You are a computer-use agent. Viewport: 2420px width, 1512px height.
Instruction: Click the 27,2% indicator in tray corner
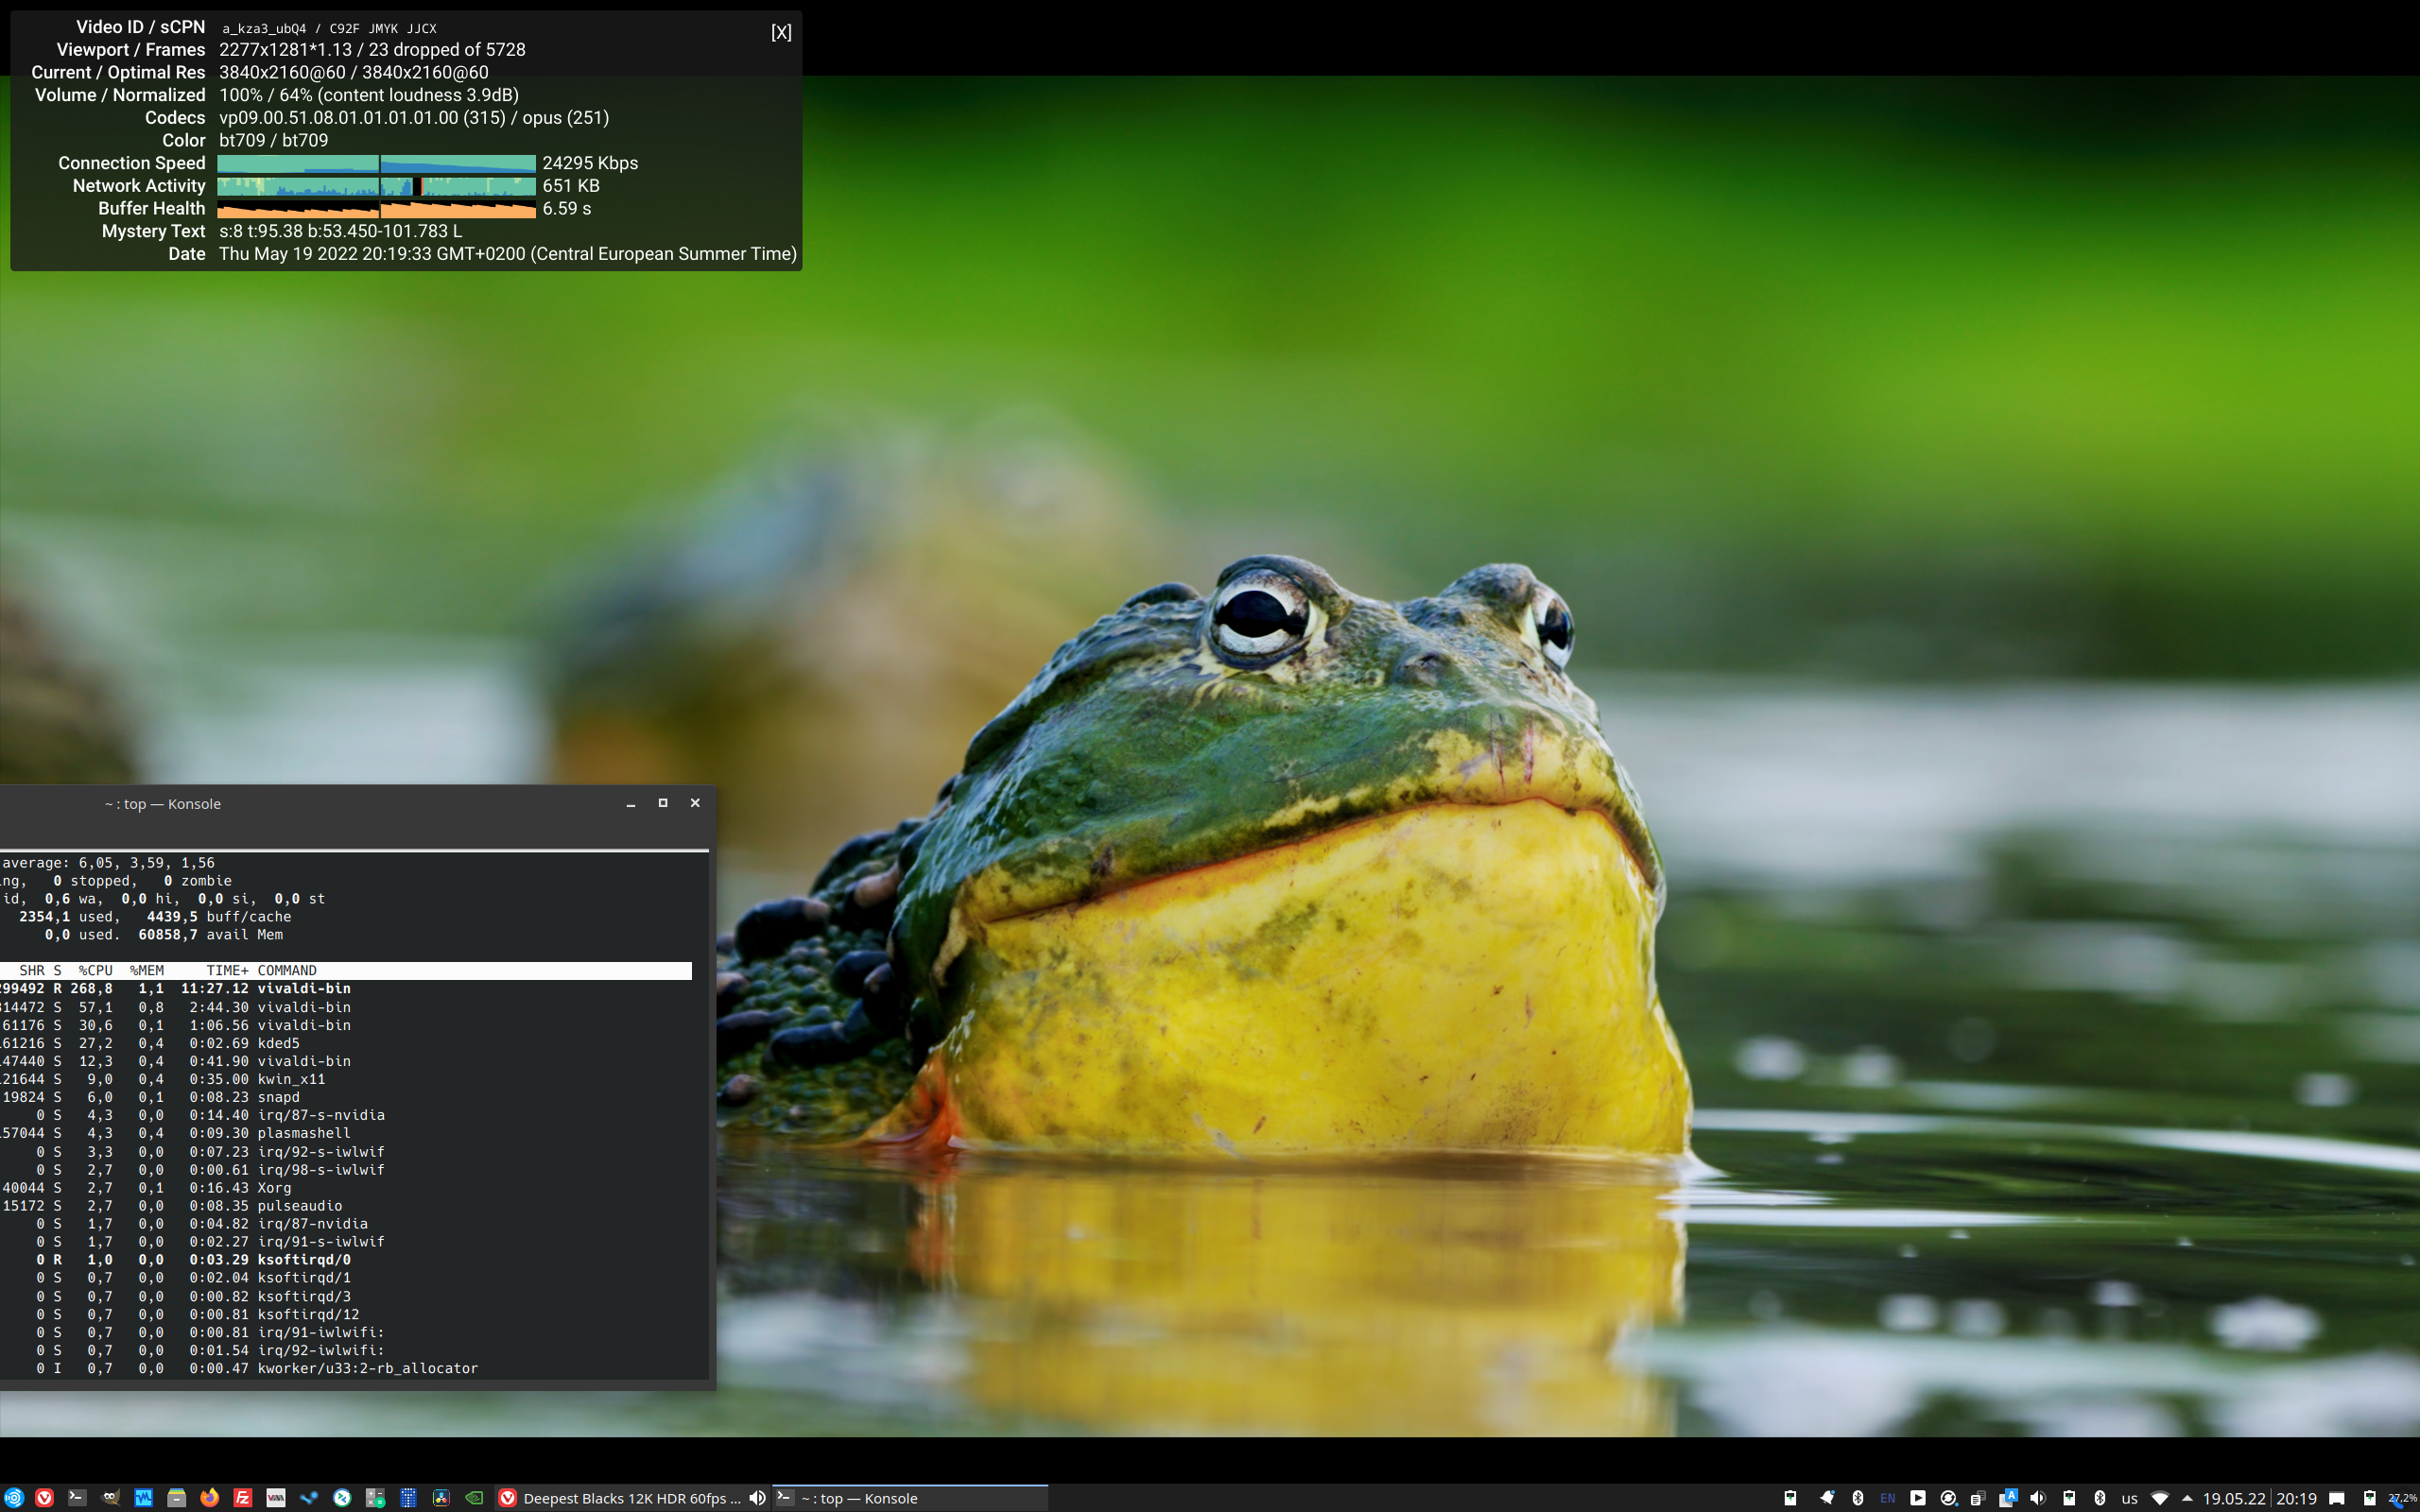(x=2402, y=1498)
